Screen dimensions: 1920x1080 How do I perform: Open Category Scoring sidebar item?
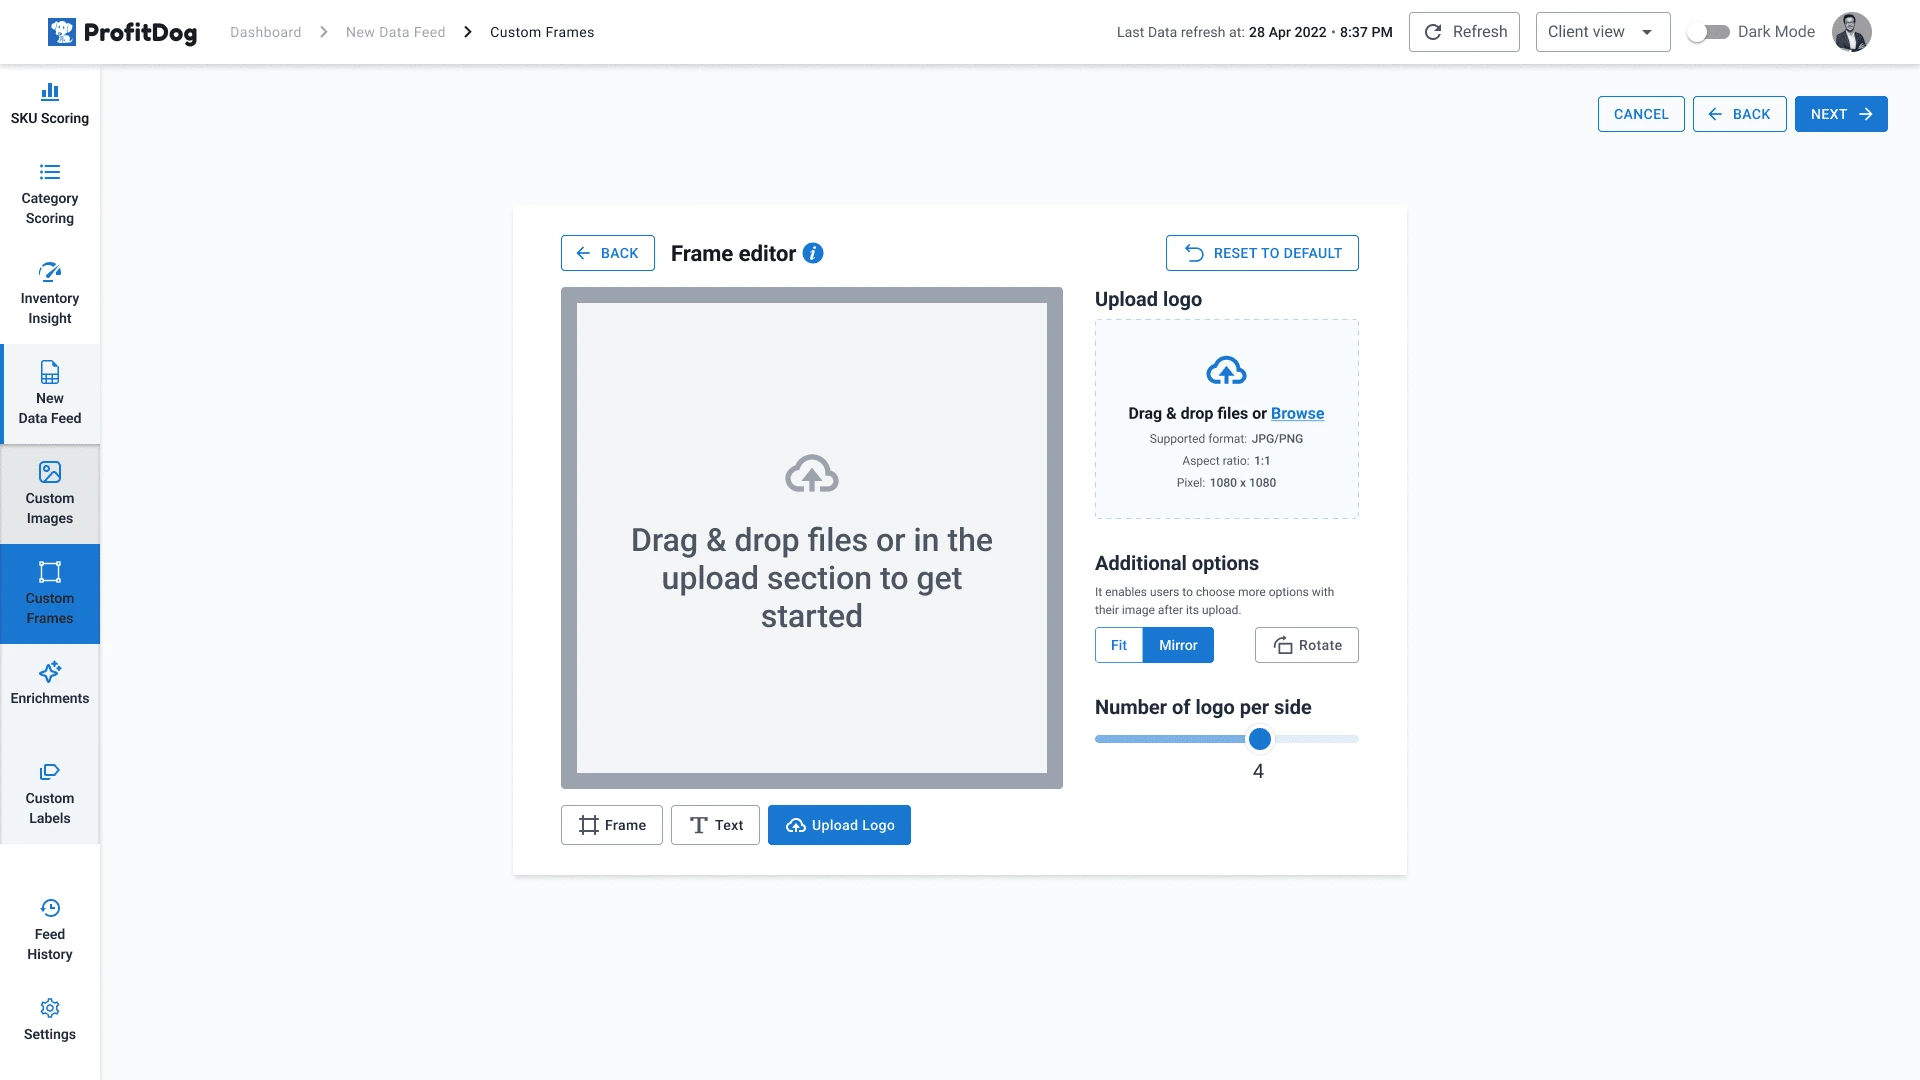click(50, 194)
